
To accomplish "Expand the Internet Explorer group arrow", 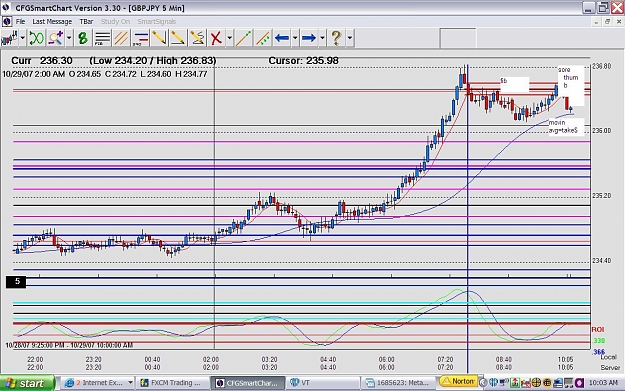I will (130, 383).
